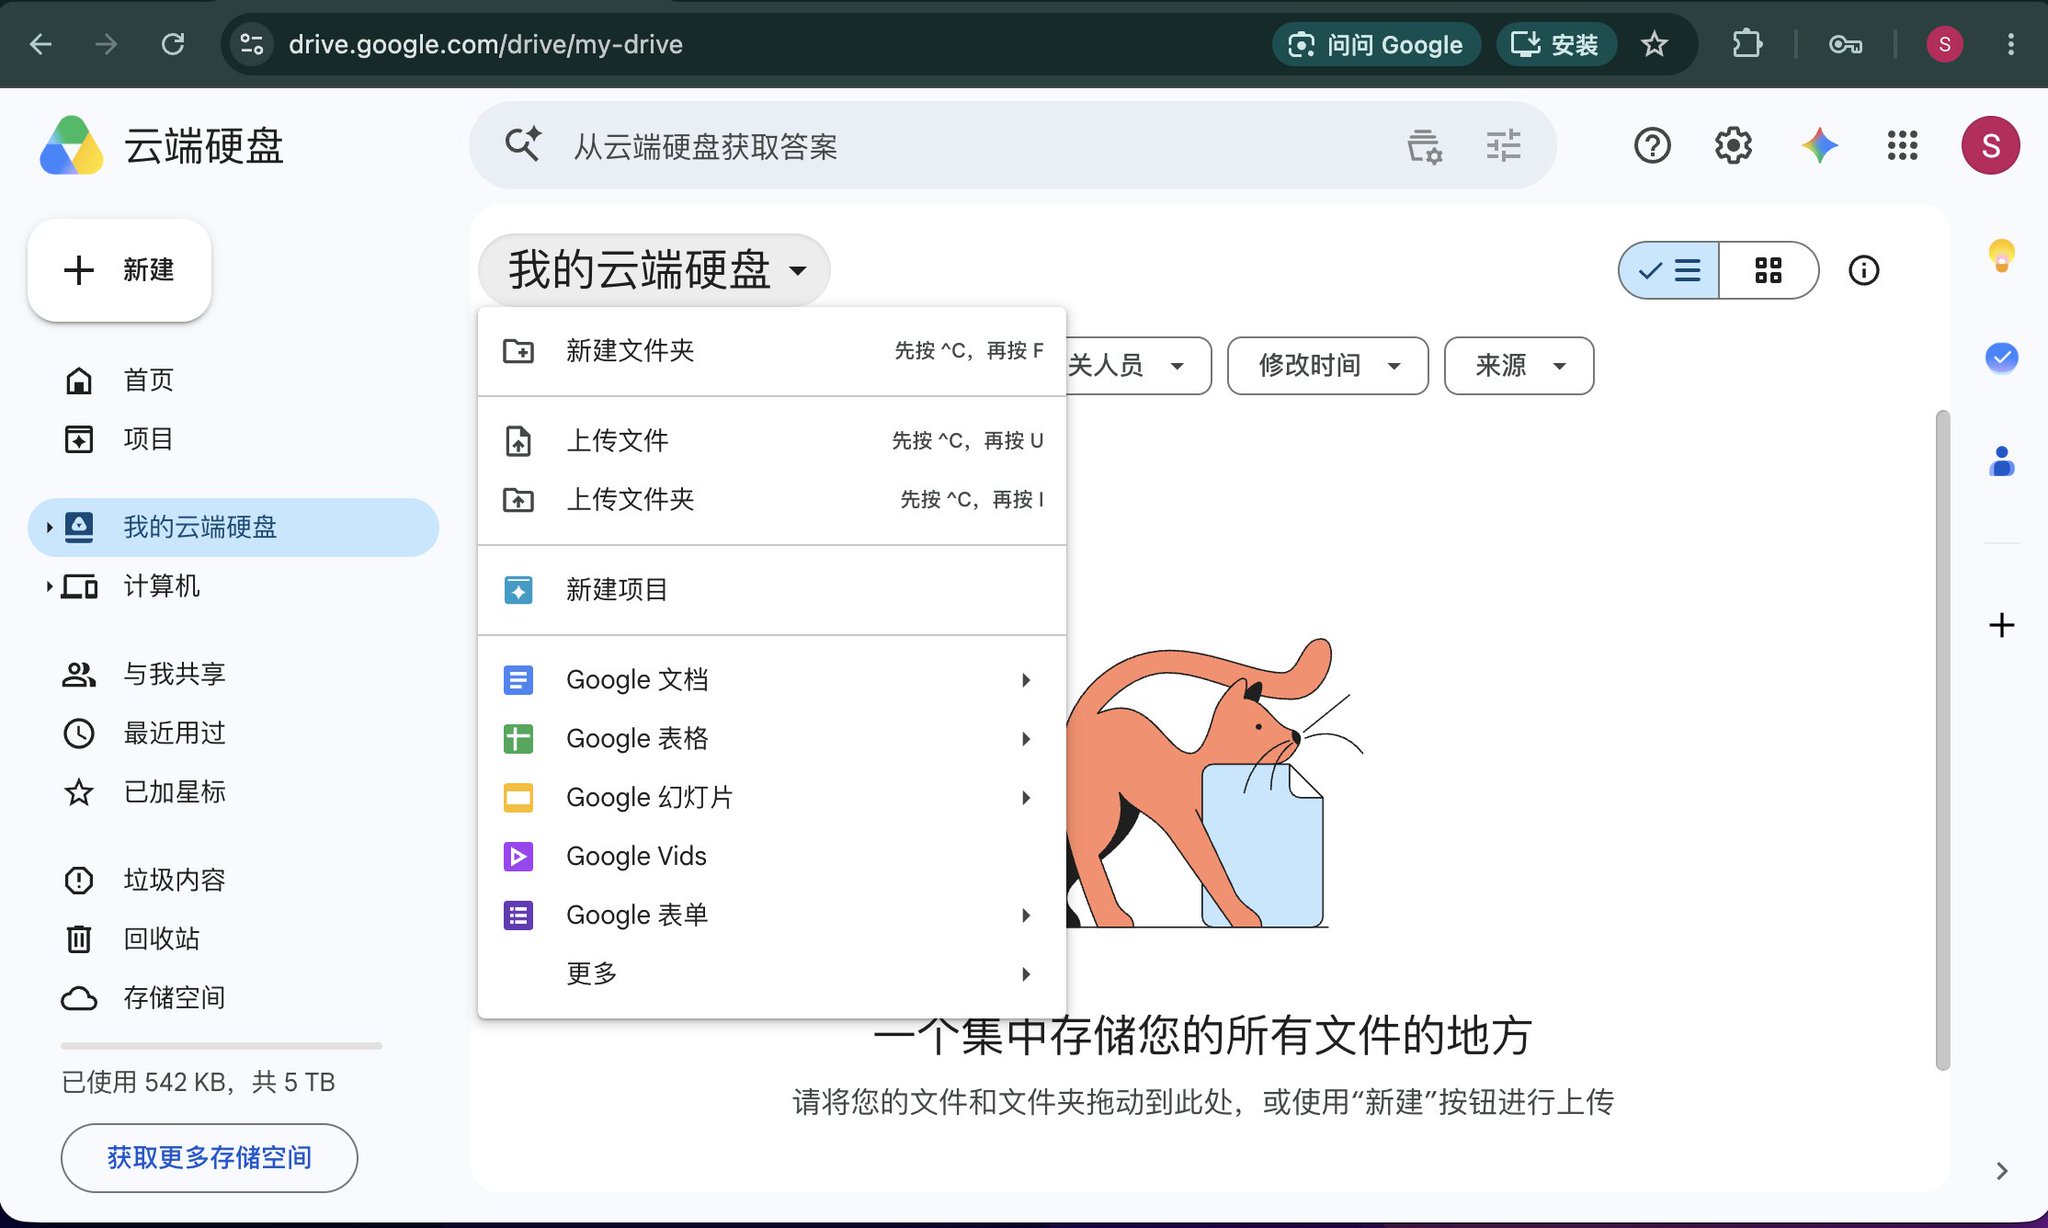The width and height of the screenshot is (2048, 1228).
Task: Go to 首页 in sidebar
Action: coord(233,380)
